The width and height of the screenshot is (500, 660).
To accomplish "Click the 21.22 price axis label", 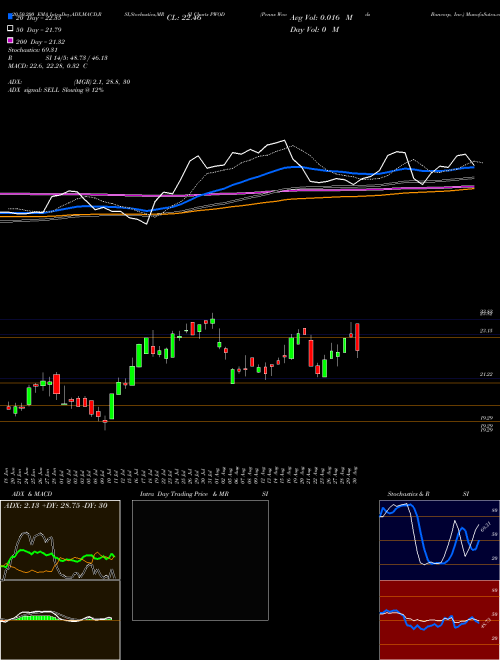I will tap(486, 374).
